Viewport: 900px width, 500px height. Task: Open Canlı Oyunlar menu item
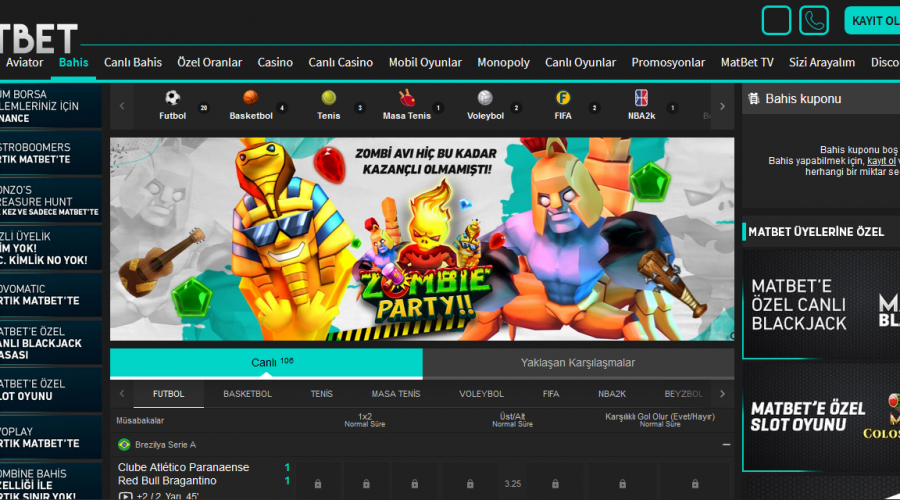click(x=580, y=63)
